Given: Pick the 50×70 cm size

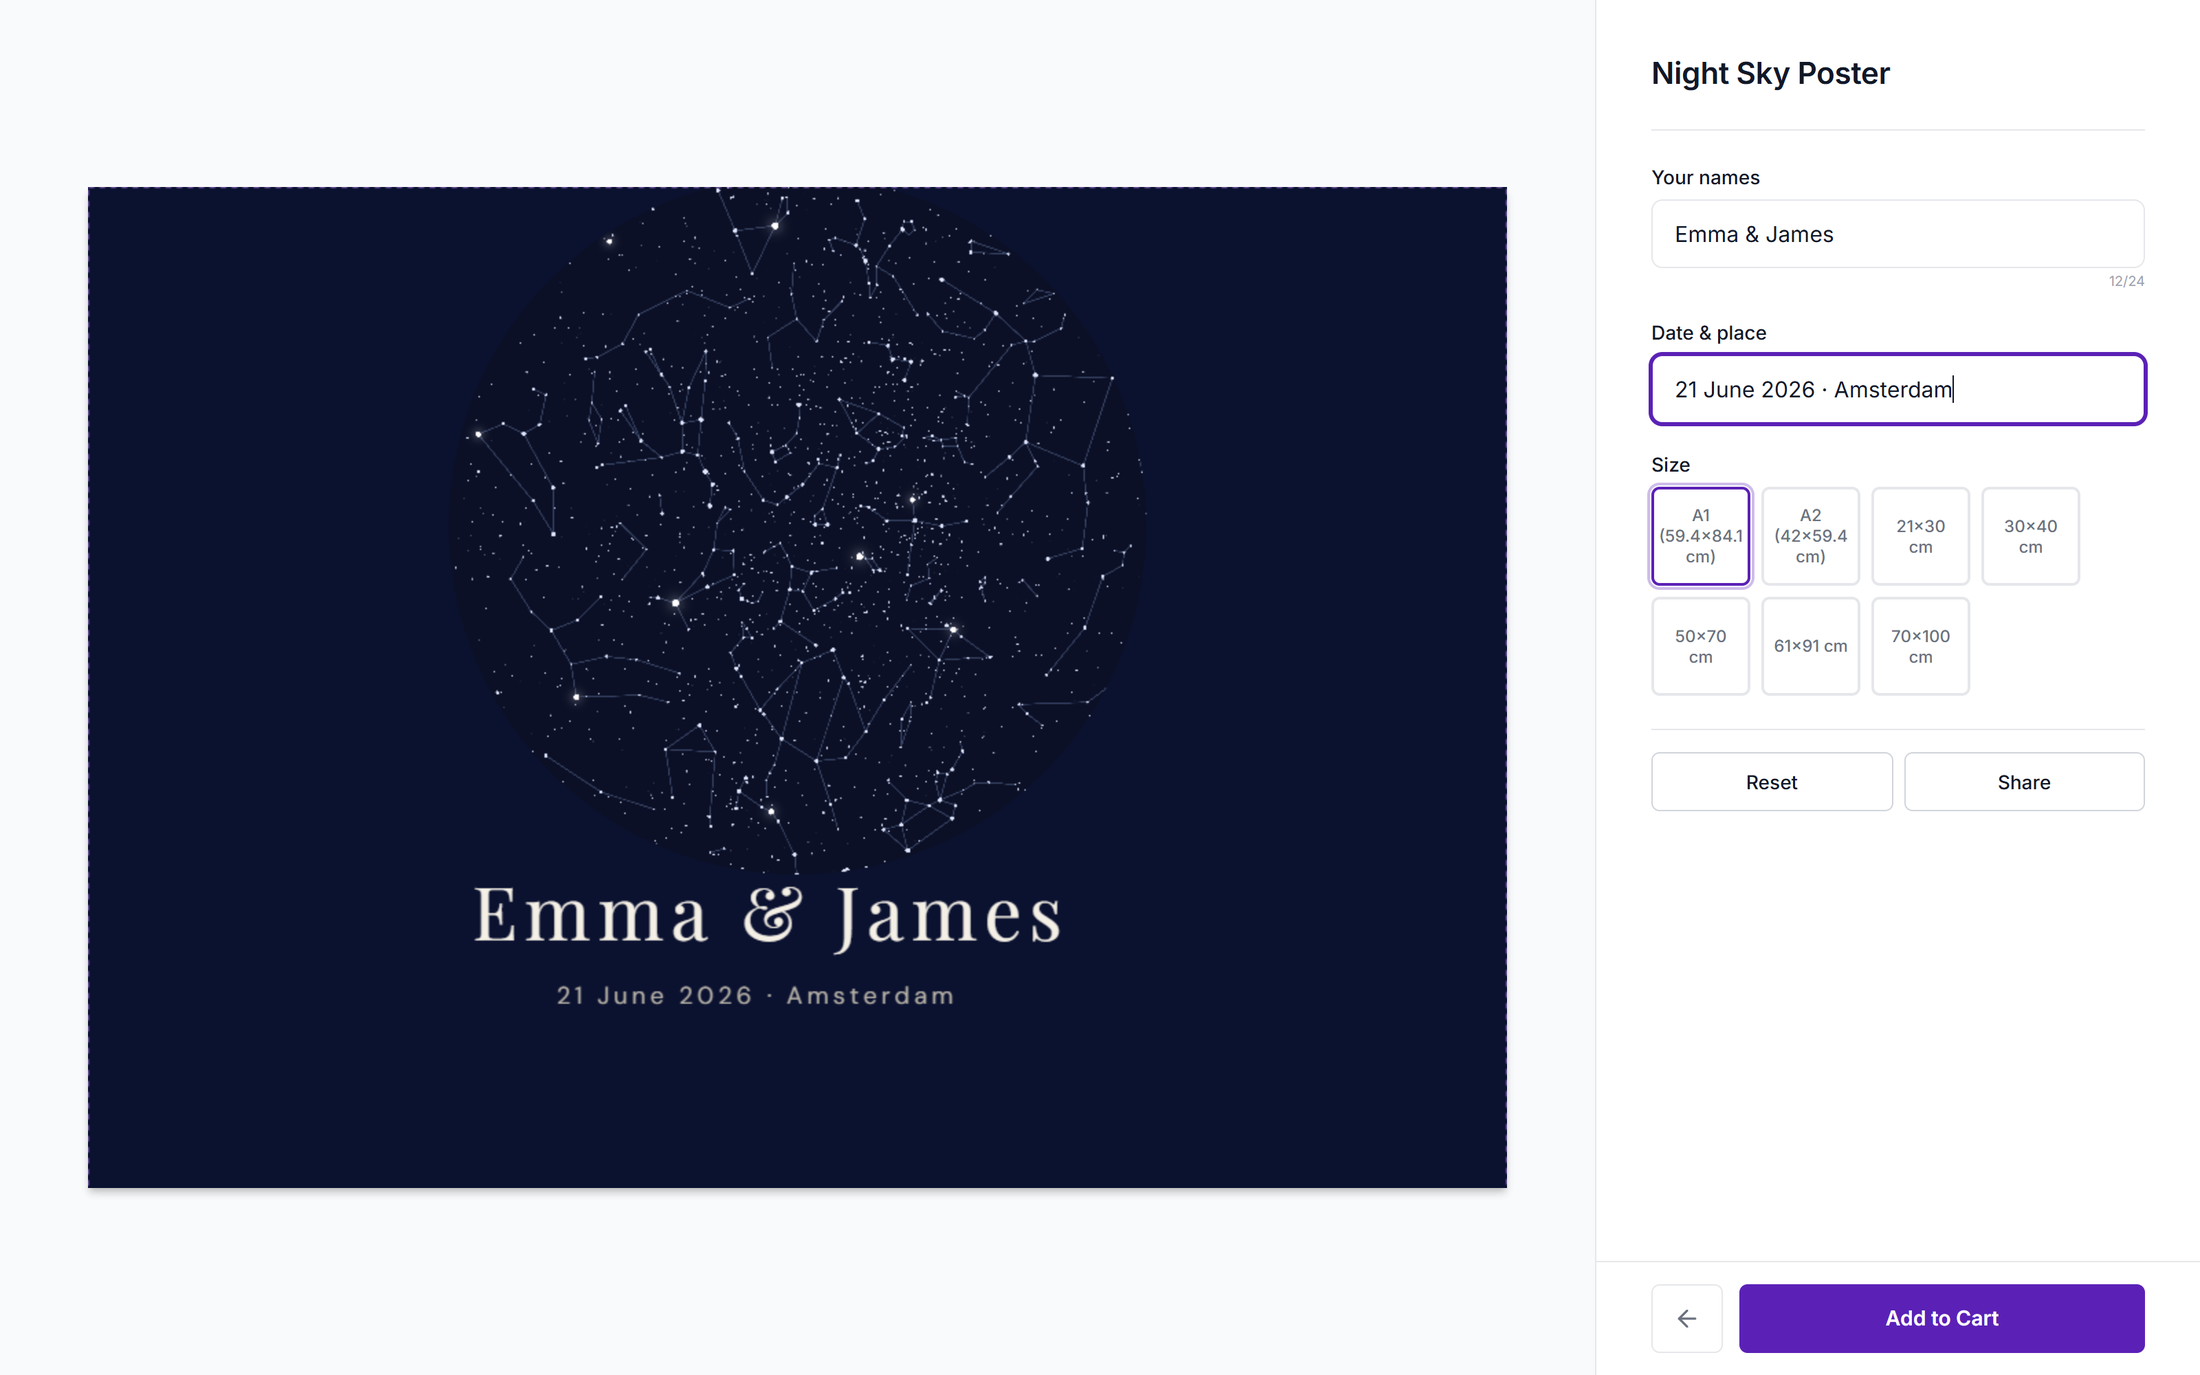Looking at the screenshot, I should 1700,646.
